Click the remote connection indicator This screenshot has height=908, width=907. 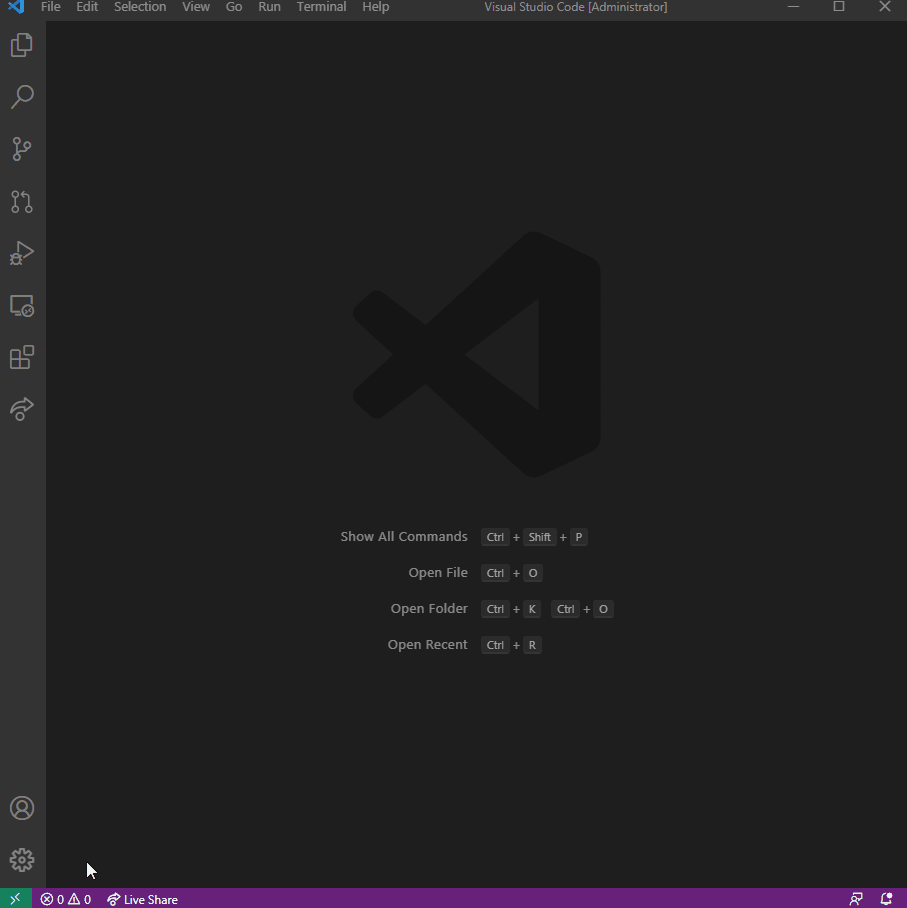tap(14, 898)
